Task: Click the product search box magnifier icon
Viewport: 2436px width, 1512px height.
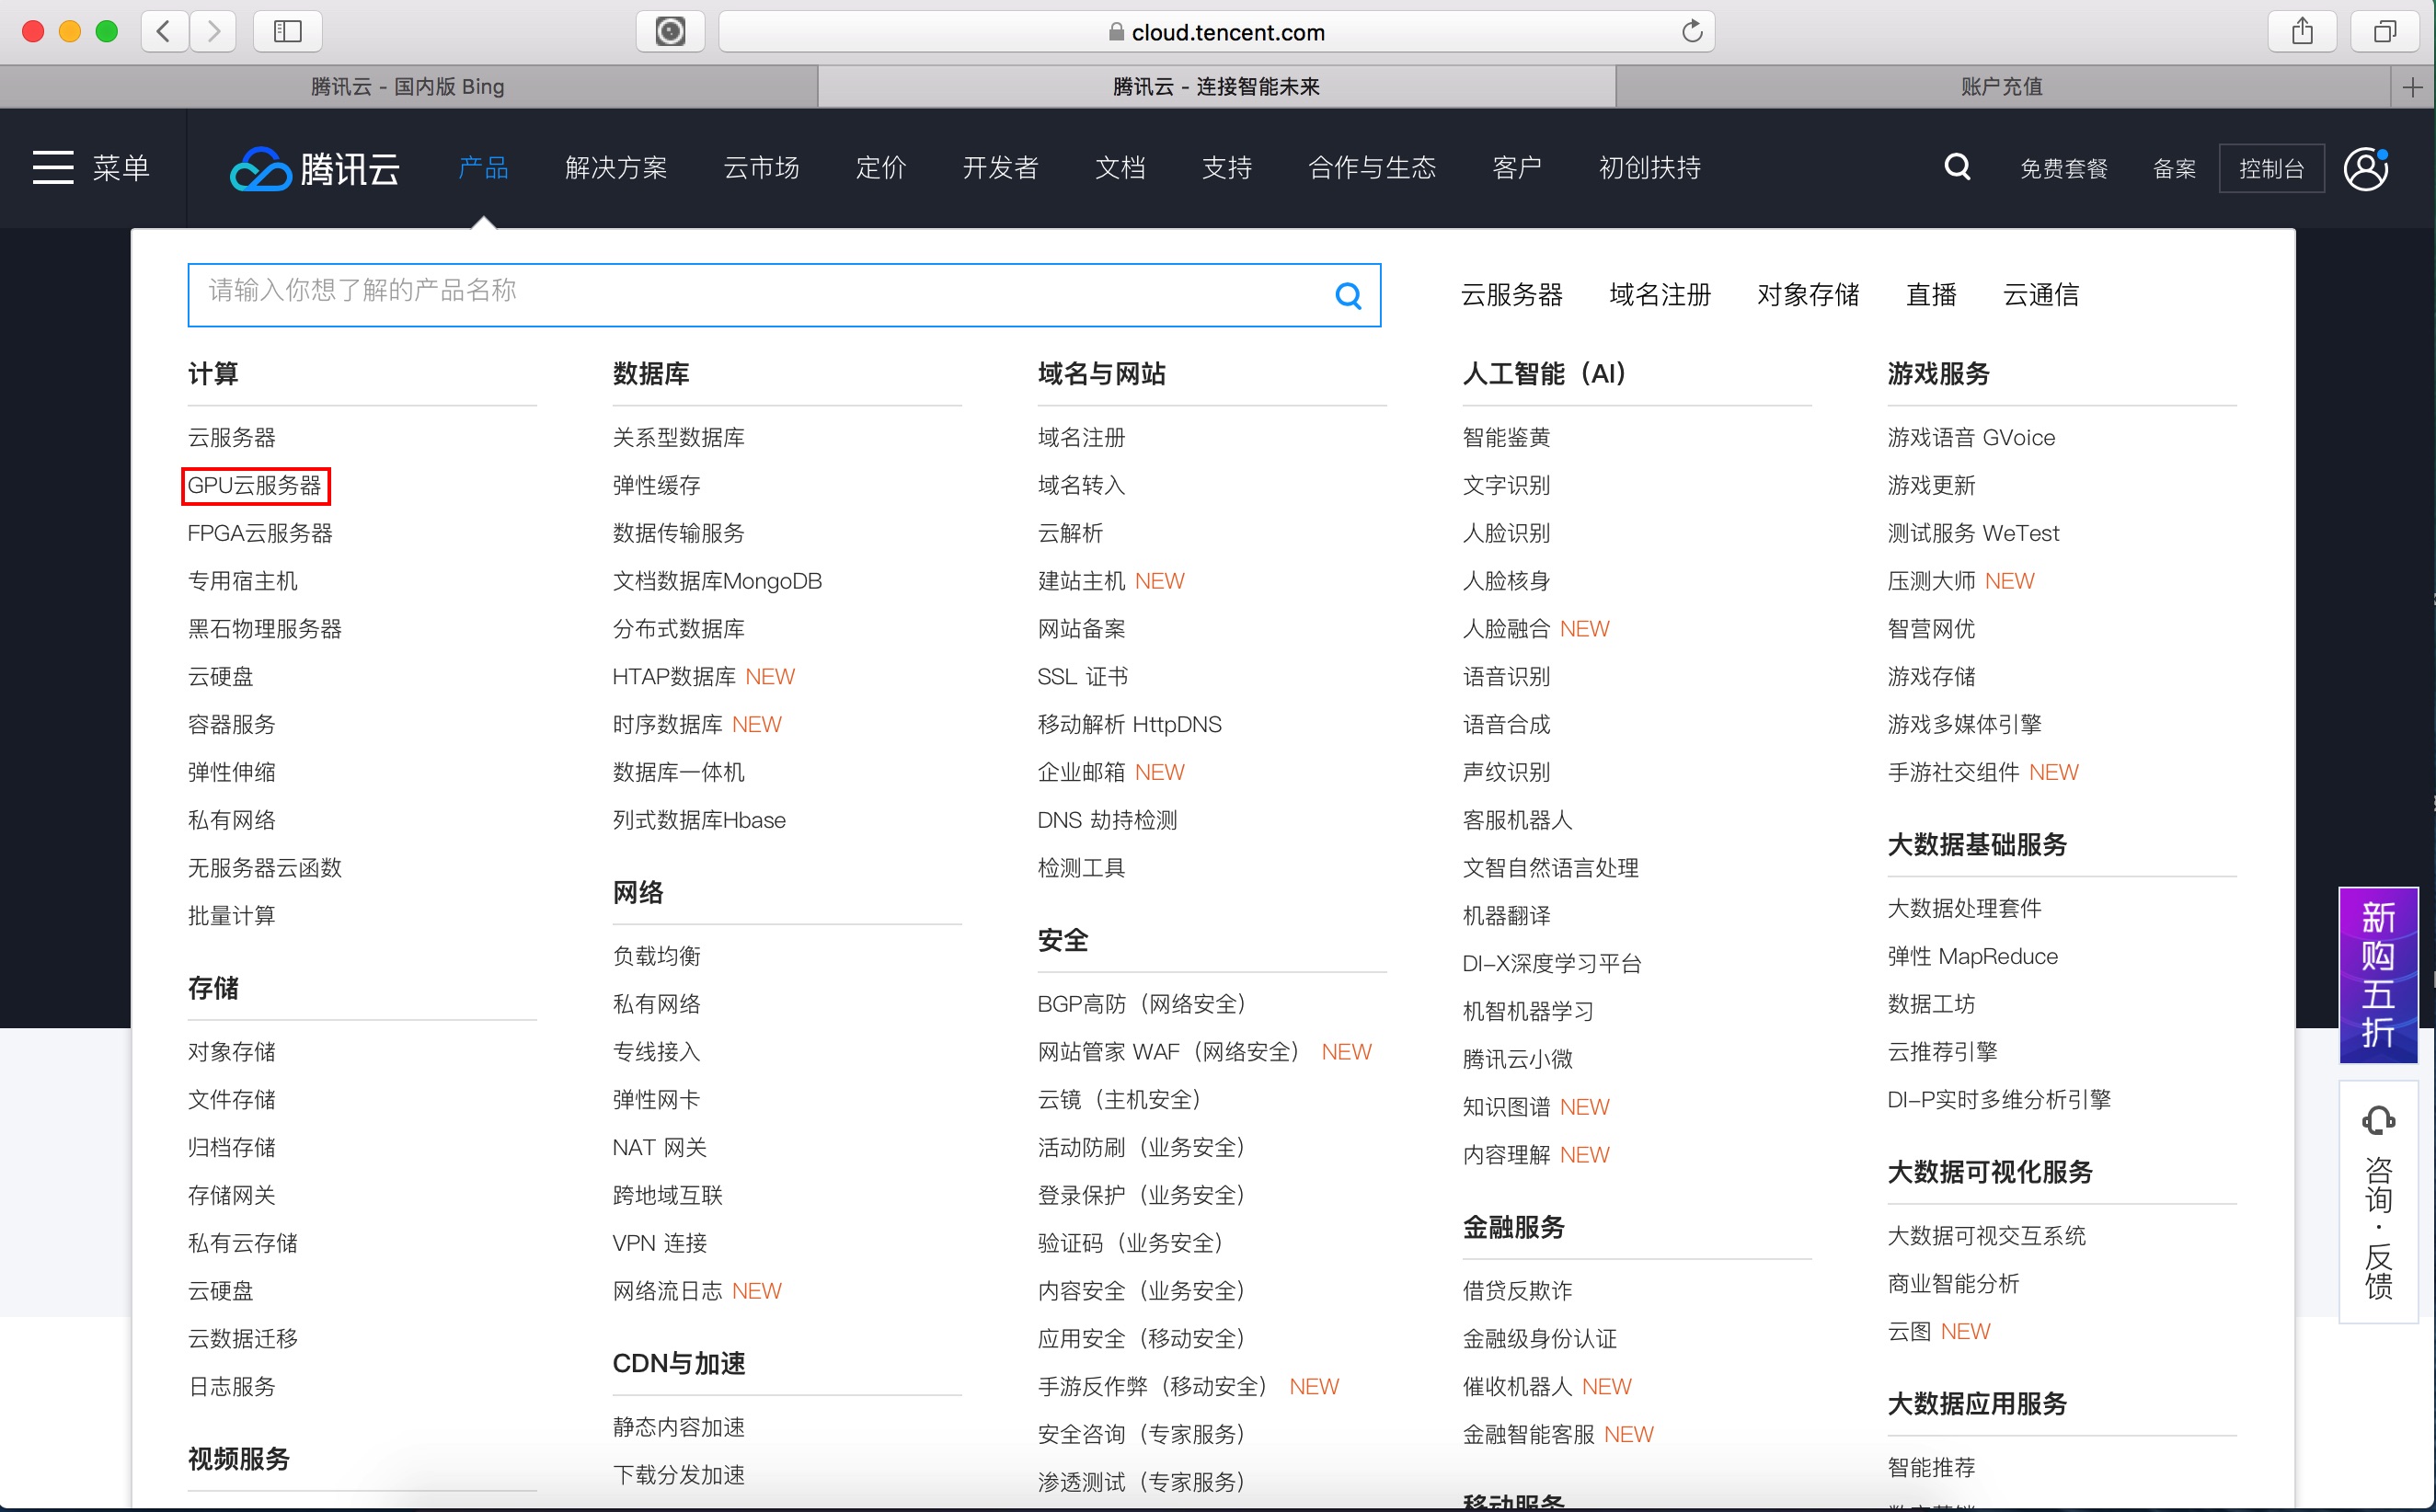Action: [1347, 296]
